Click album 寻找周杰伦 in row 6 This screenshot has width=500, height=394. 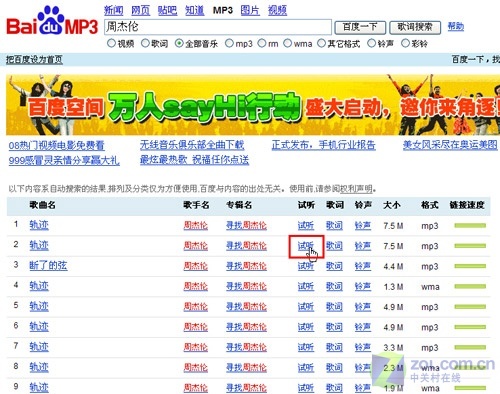point(246,327)
